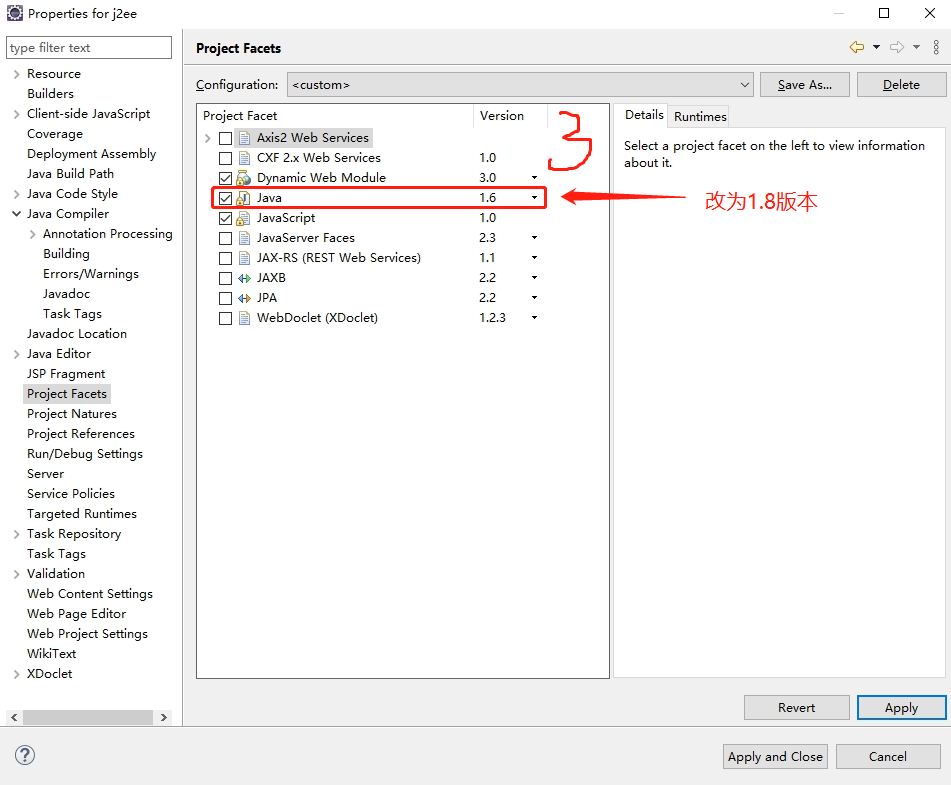Check the JavaServer Faces checkbox

point(225,238)
